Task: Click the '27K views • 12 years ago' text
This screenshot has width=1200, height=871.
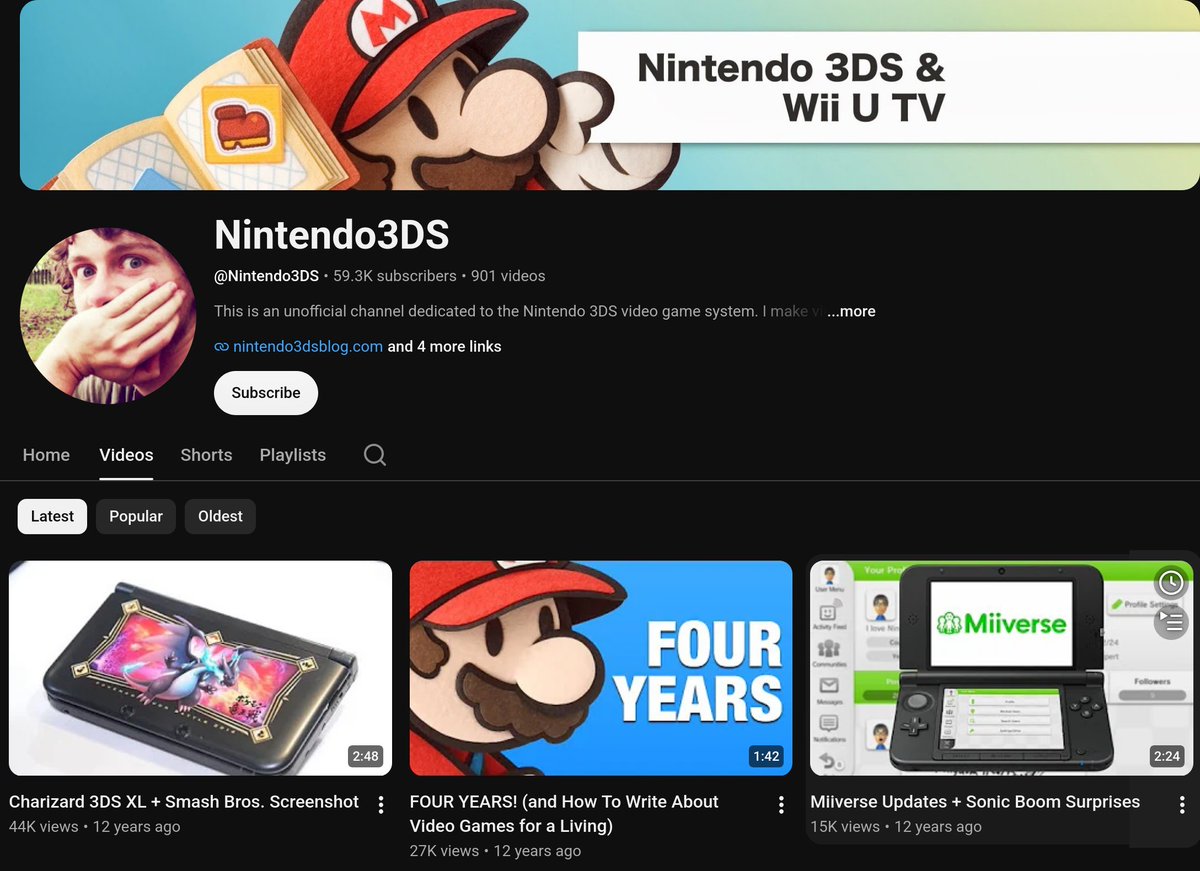Action: (x=495, y=851)
